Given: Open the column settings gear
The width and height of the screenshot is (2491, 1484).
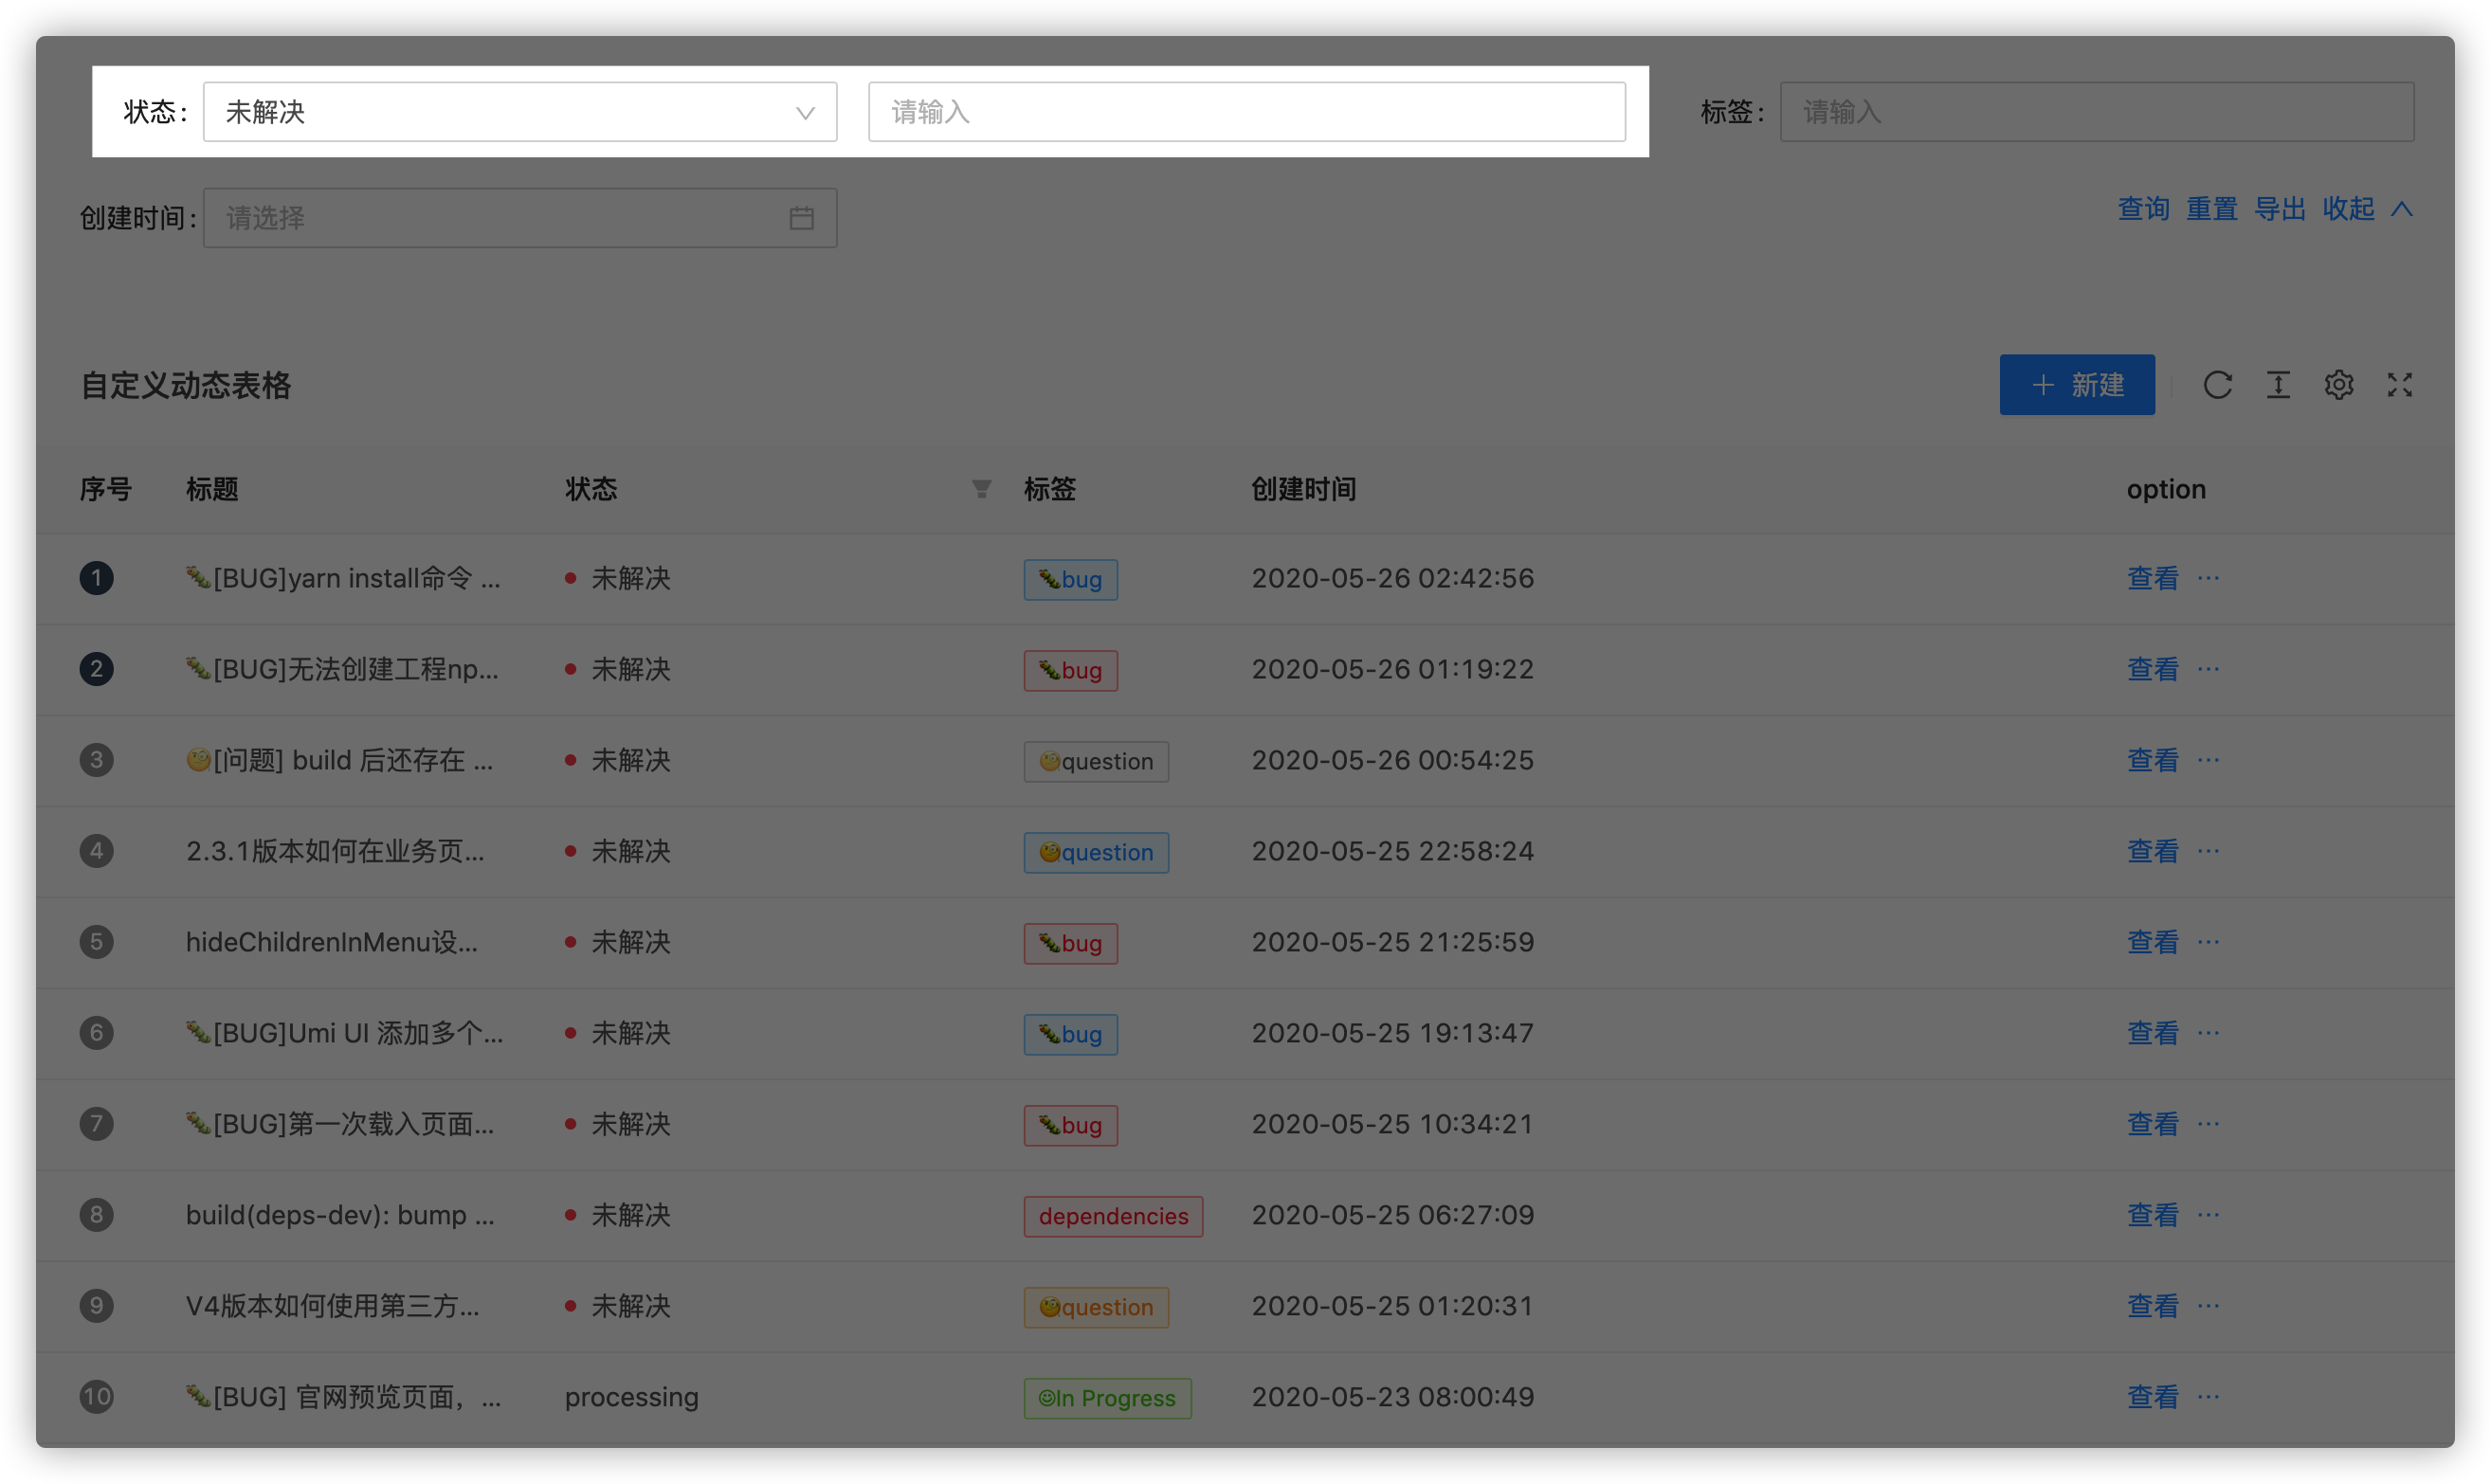Looking at the screenshot, I should click(2338, 385).
